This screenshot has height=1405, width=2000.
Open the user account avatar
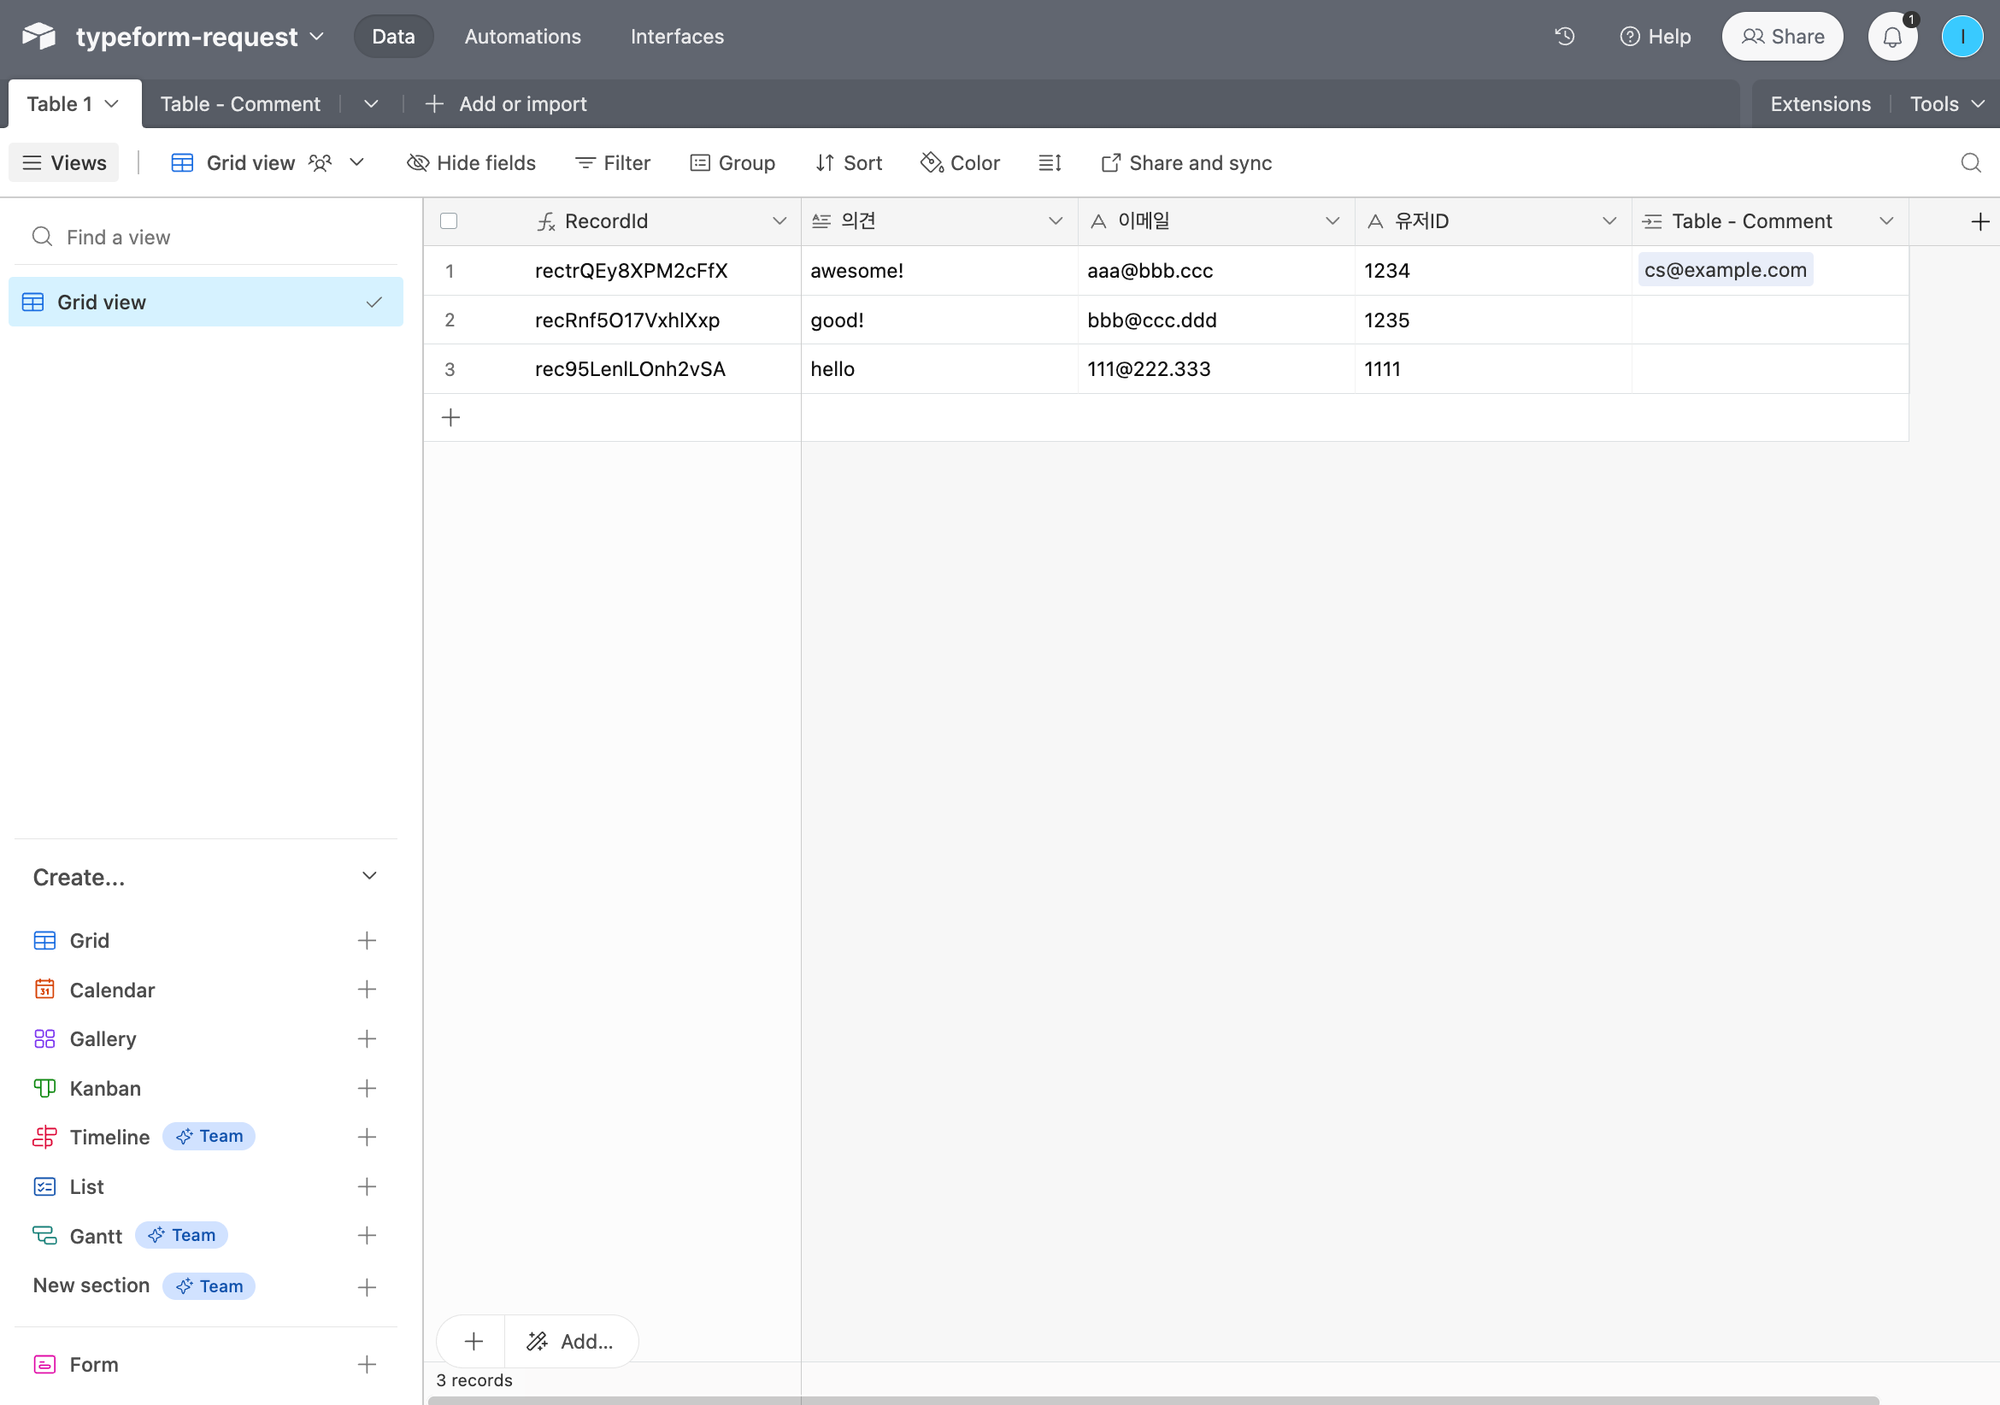pos(1962,37)
